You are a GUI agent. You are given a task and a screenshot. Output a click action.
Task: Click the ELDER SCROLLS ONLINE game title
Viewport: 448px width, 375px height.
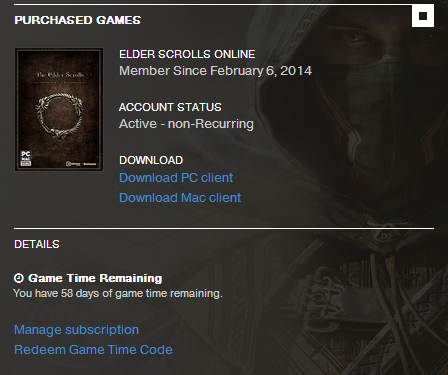[x=187, y=54]
